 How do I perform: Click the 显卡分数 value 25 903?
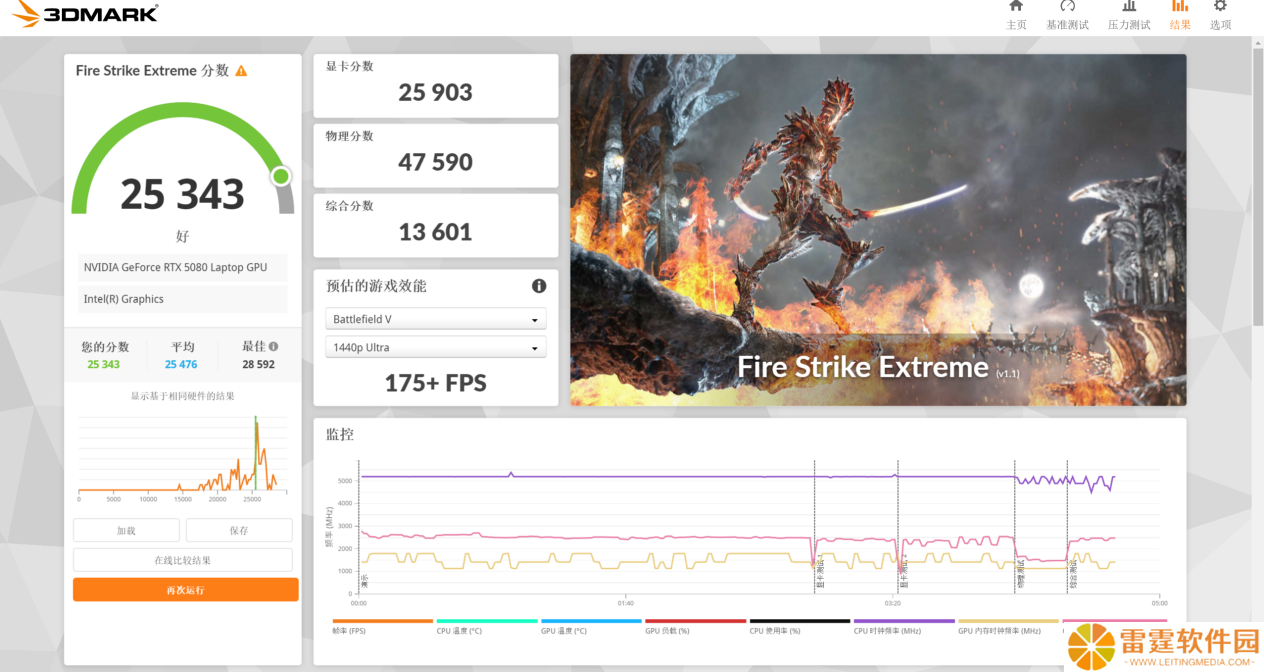pyautogui.click(x=435, y=93)
